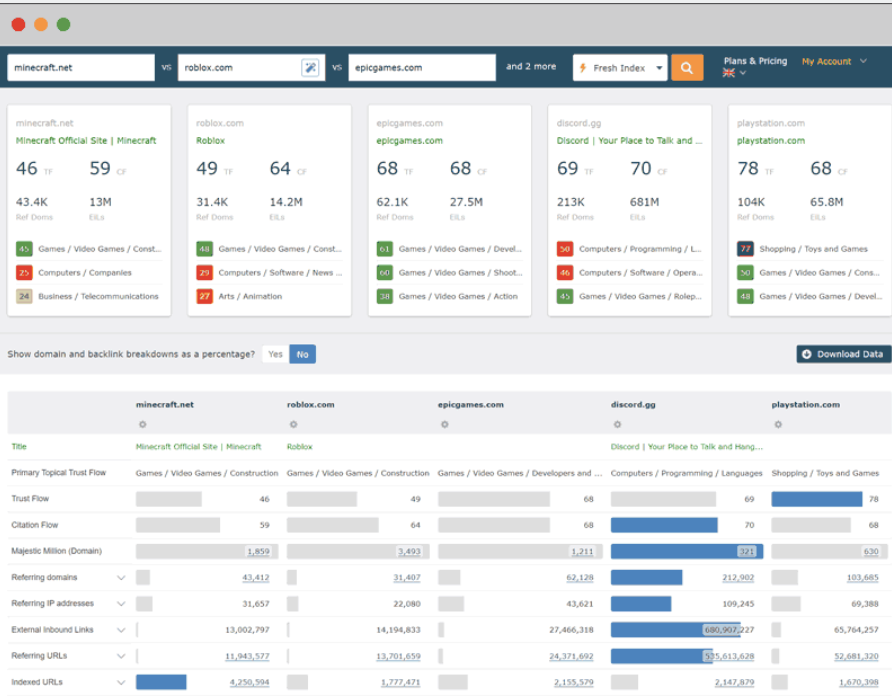Click the Download Data button
892x696 pixels.
tap(840, 354)
